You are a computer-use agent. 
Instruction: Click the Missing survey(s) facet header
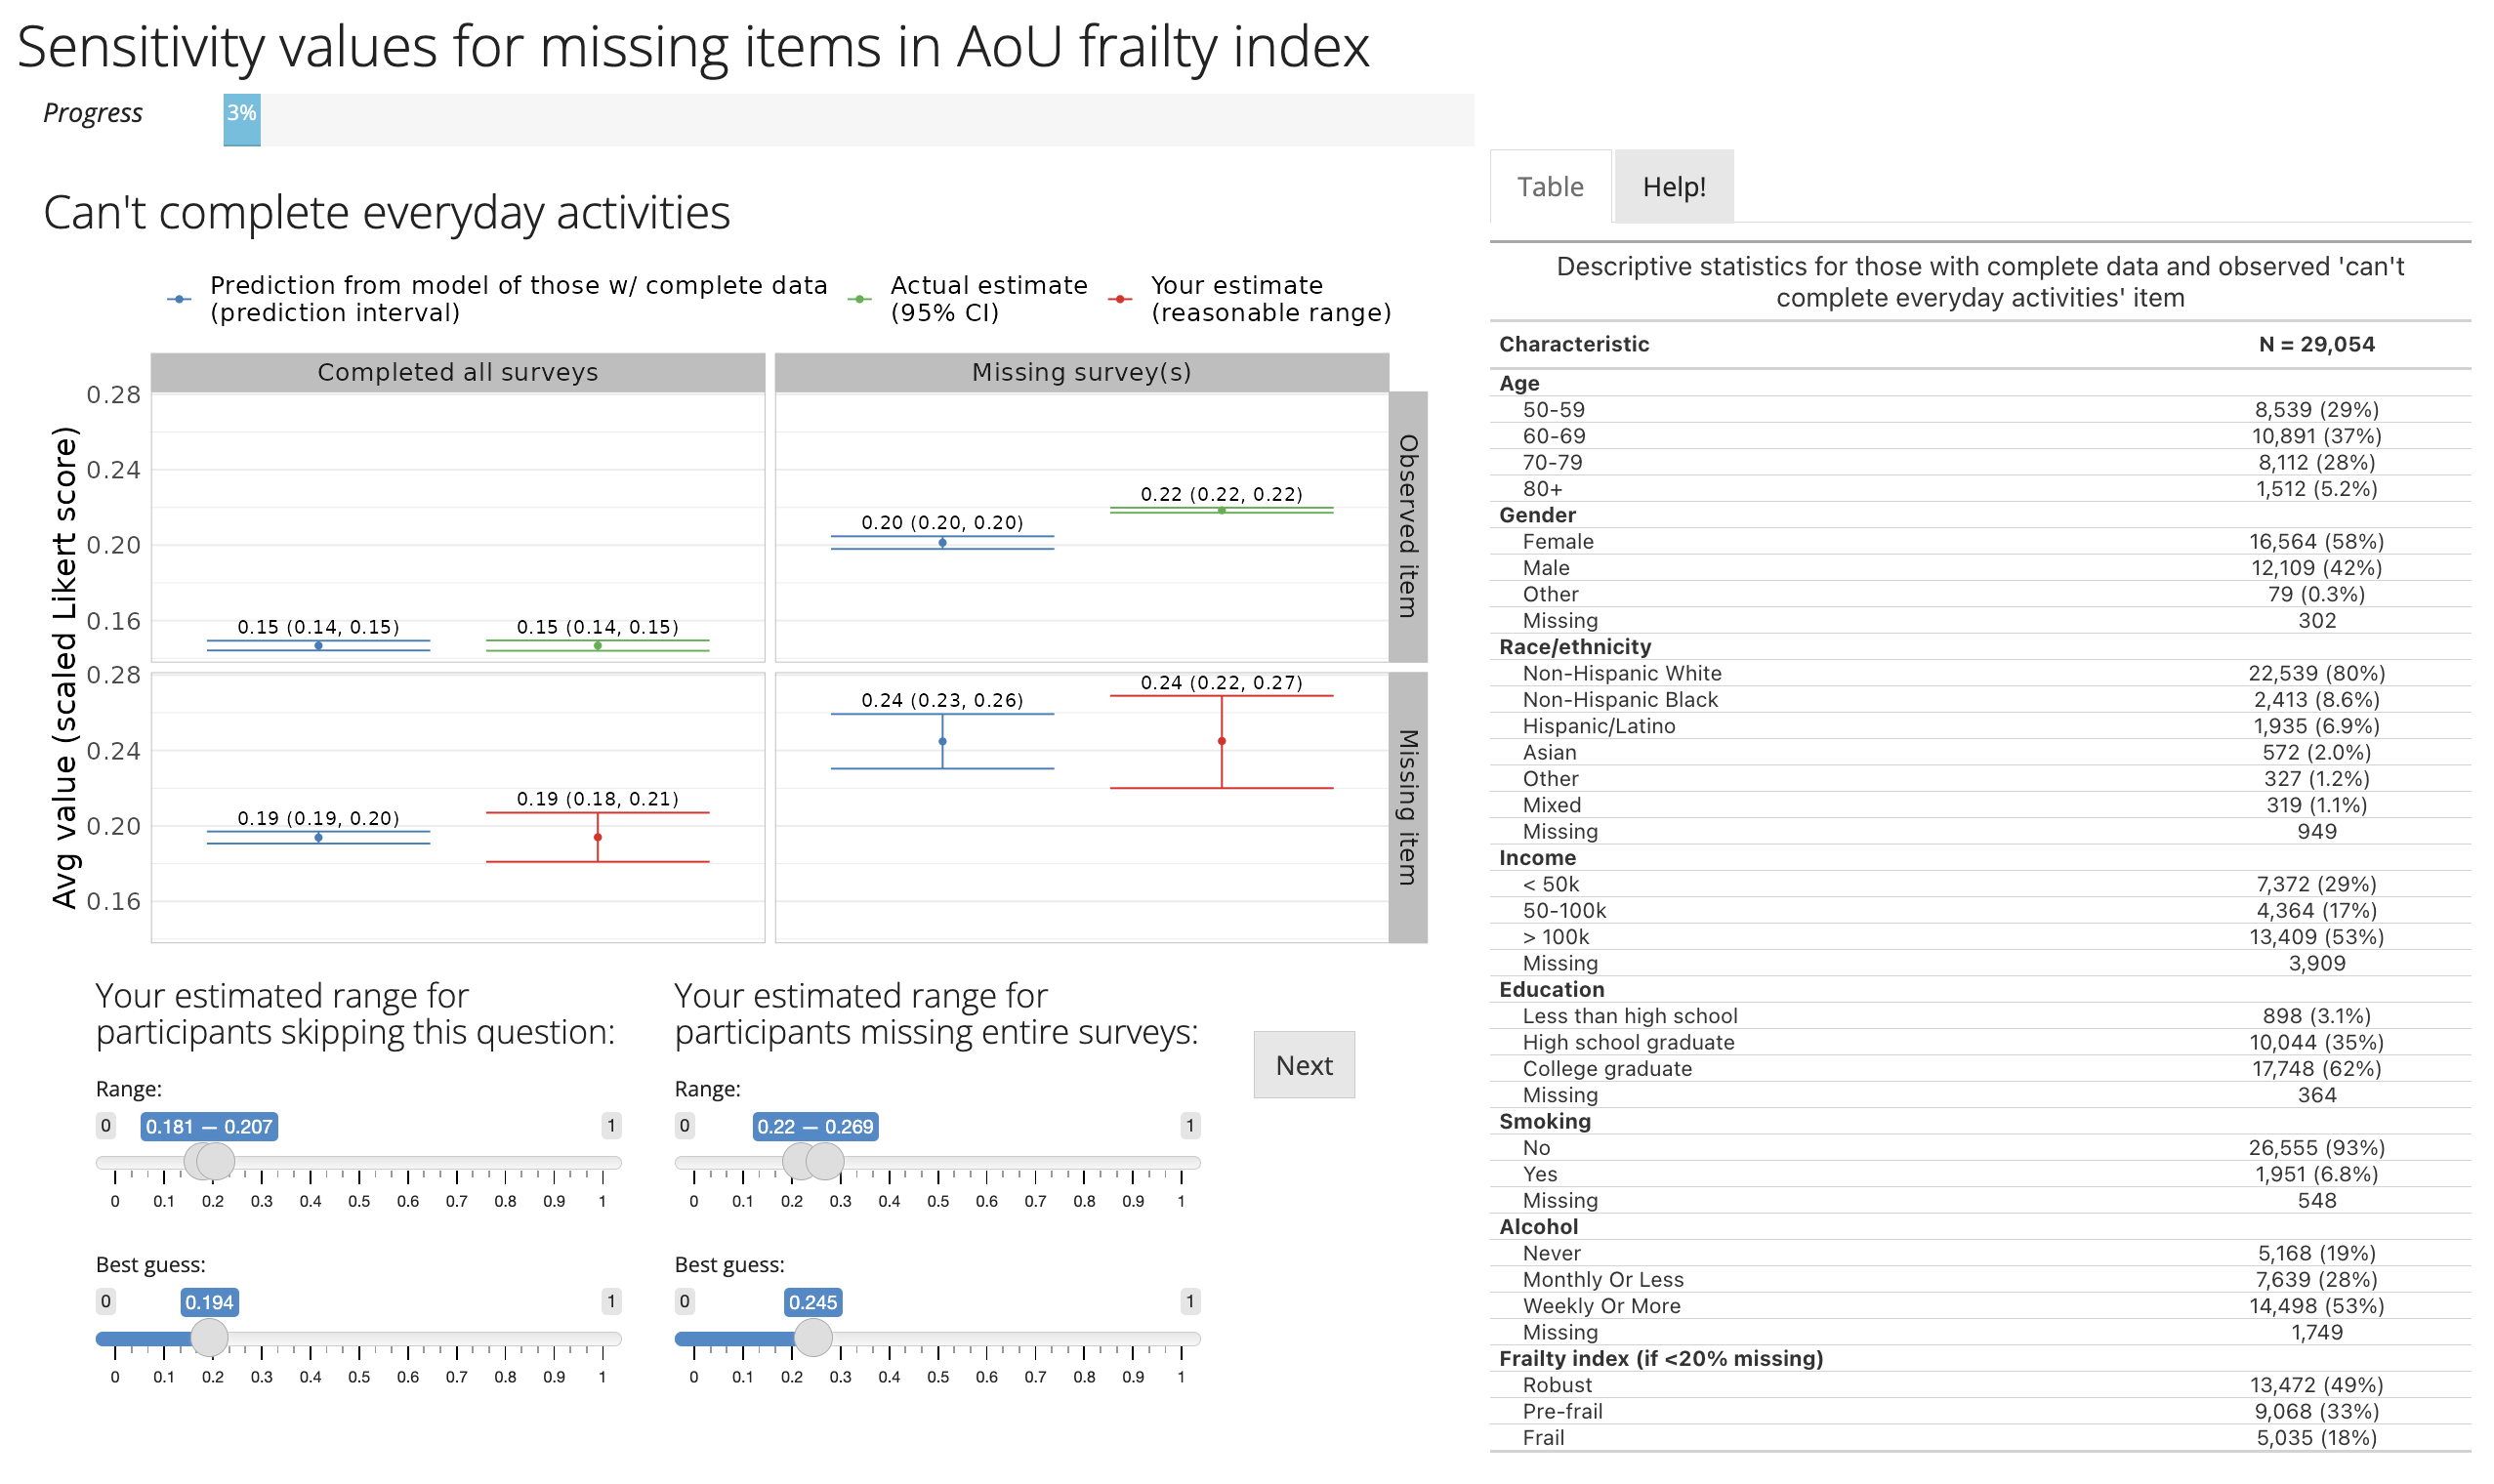[1081, 372]
